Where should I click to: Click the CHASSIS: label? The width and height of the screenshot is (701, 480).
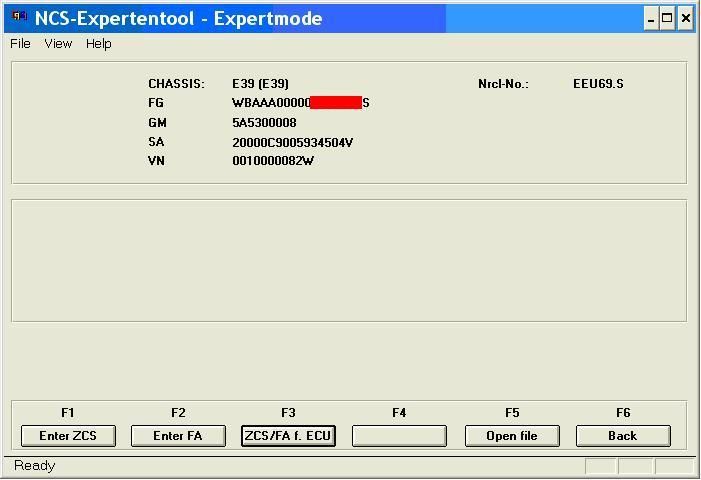click(x=176, y=84)
